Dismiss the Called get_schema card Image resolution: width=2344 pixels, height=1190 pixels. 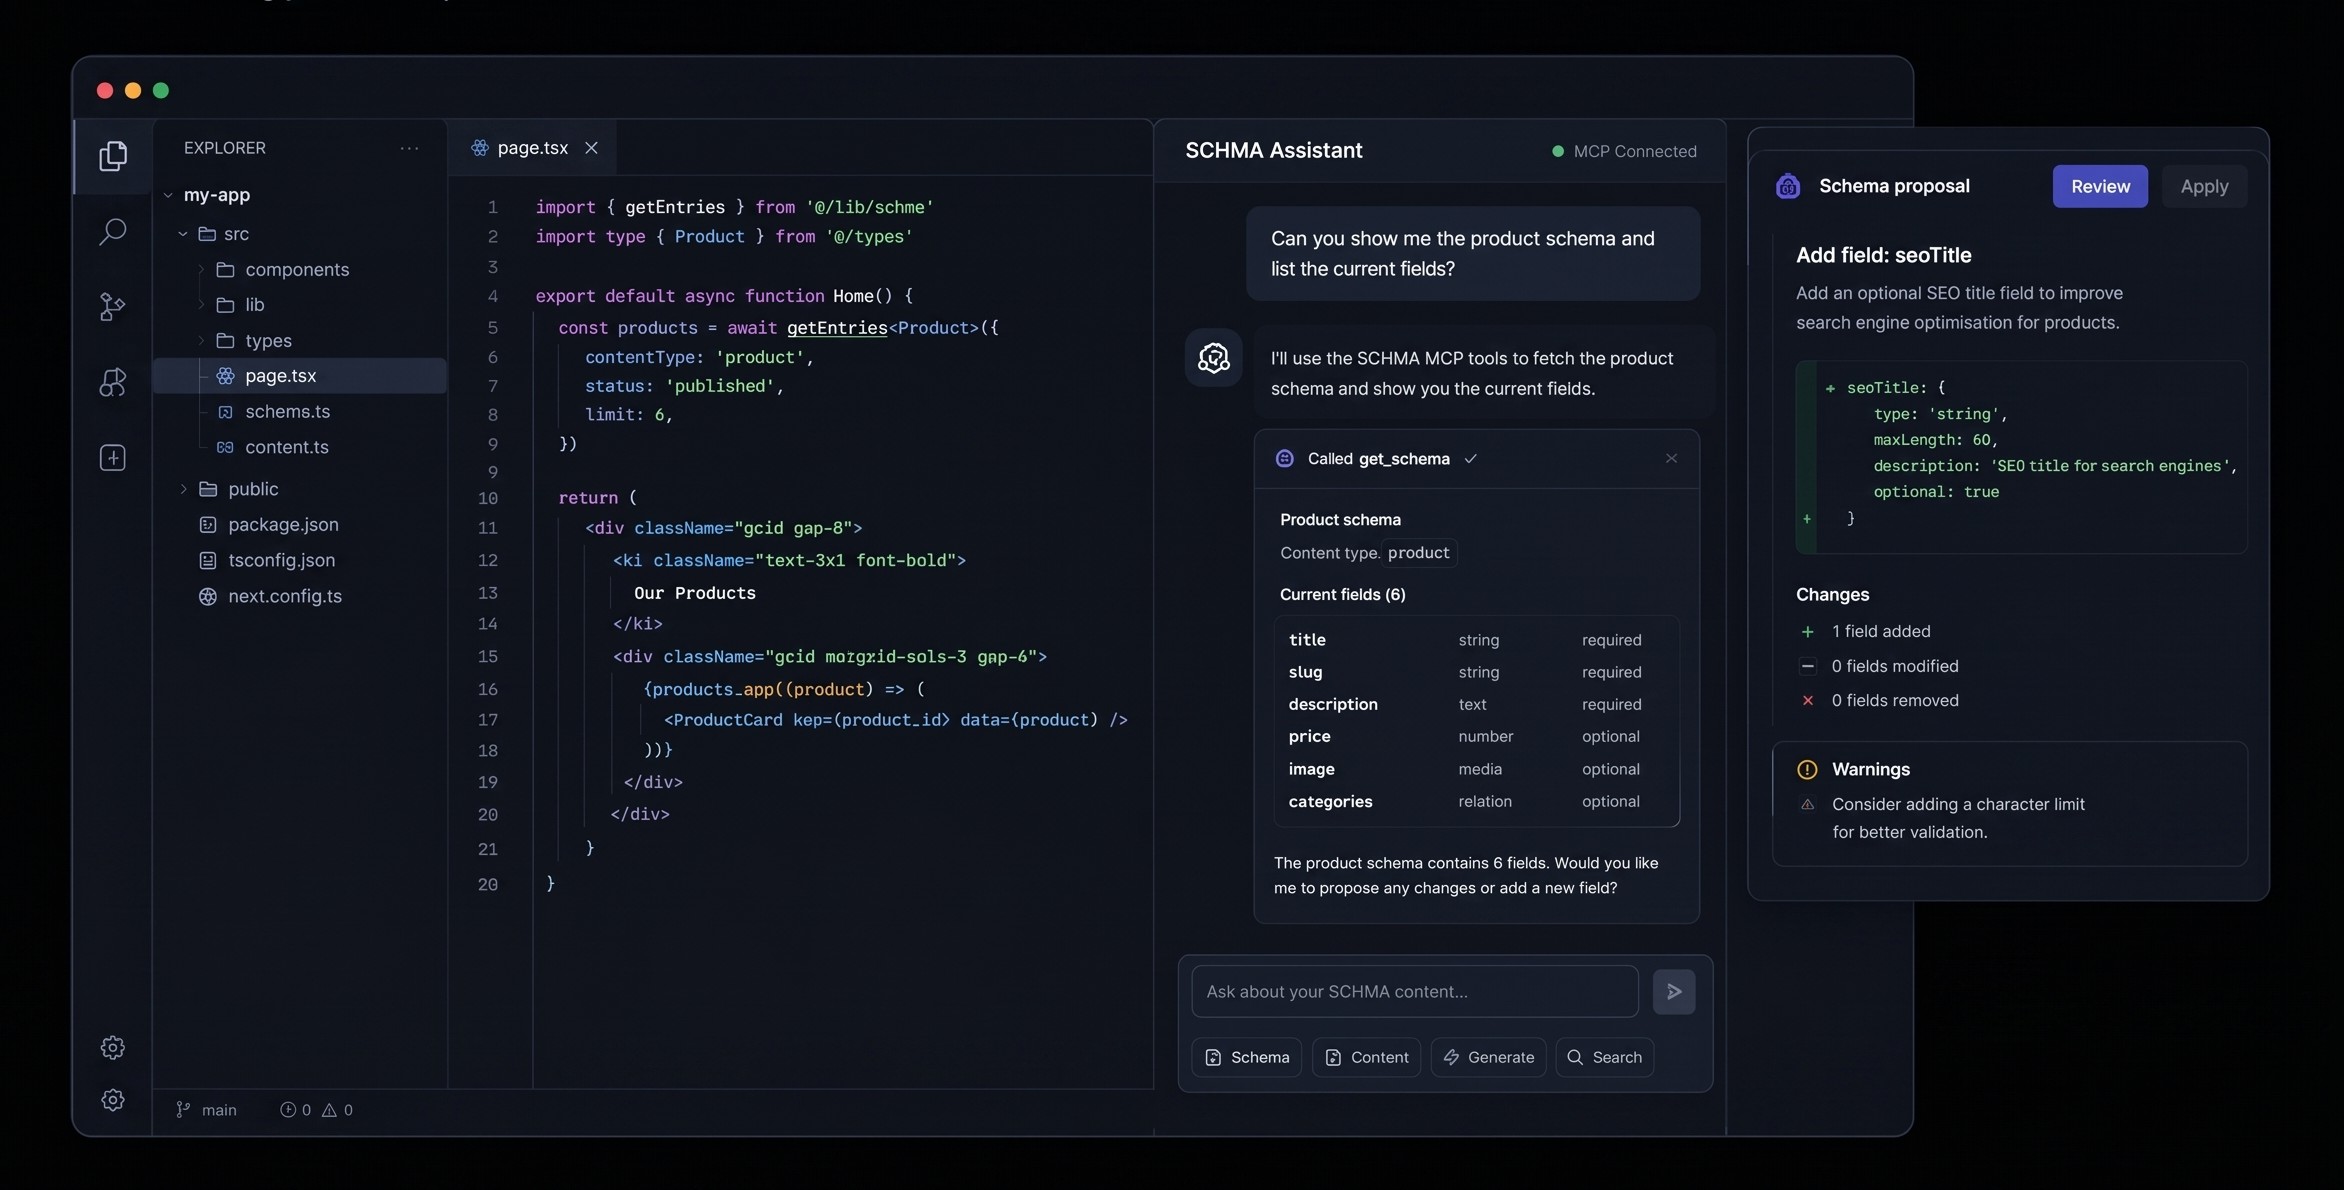[1671, 459]
